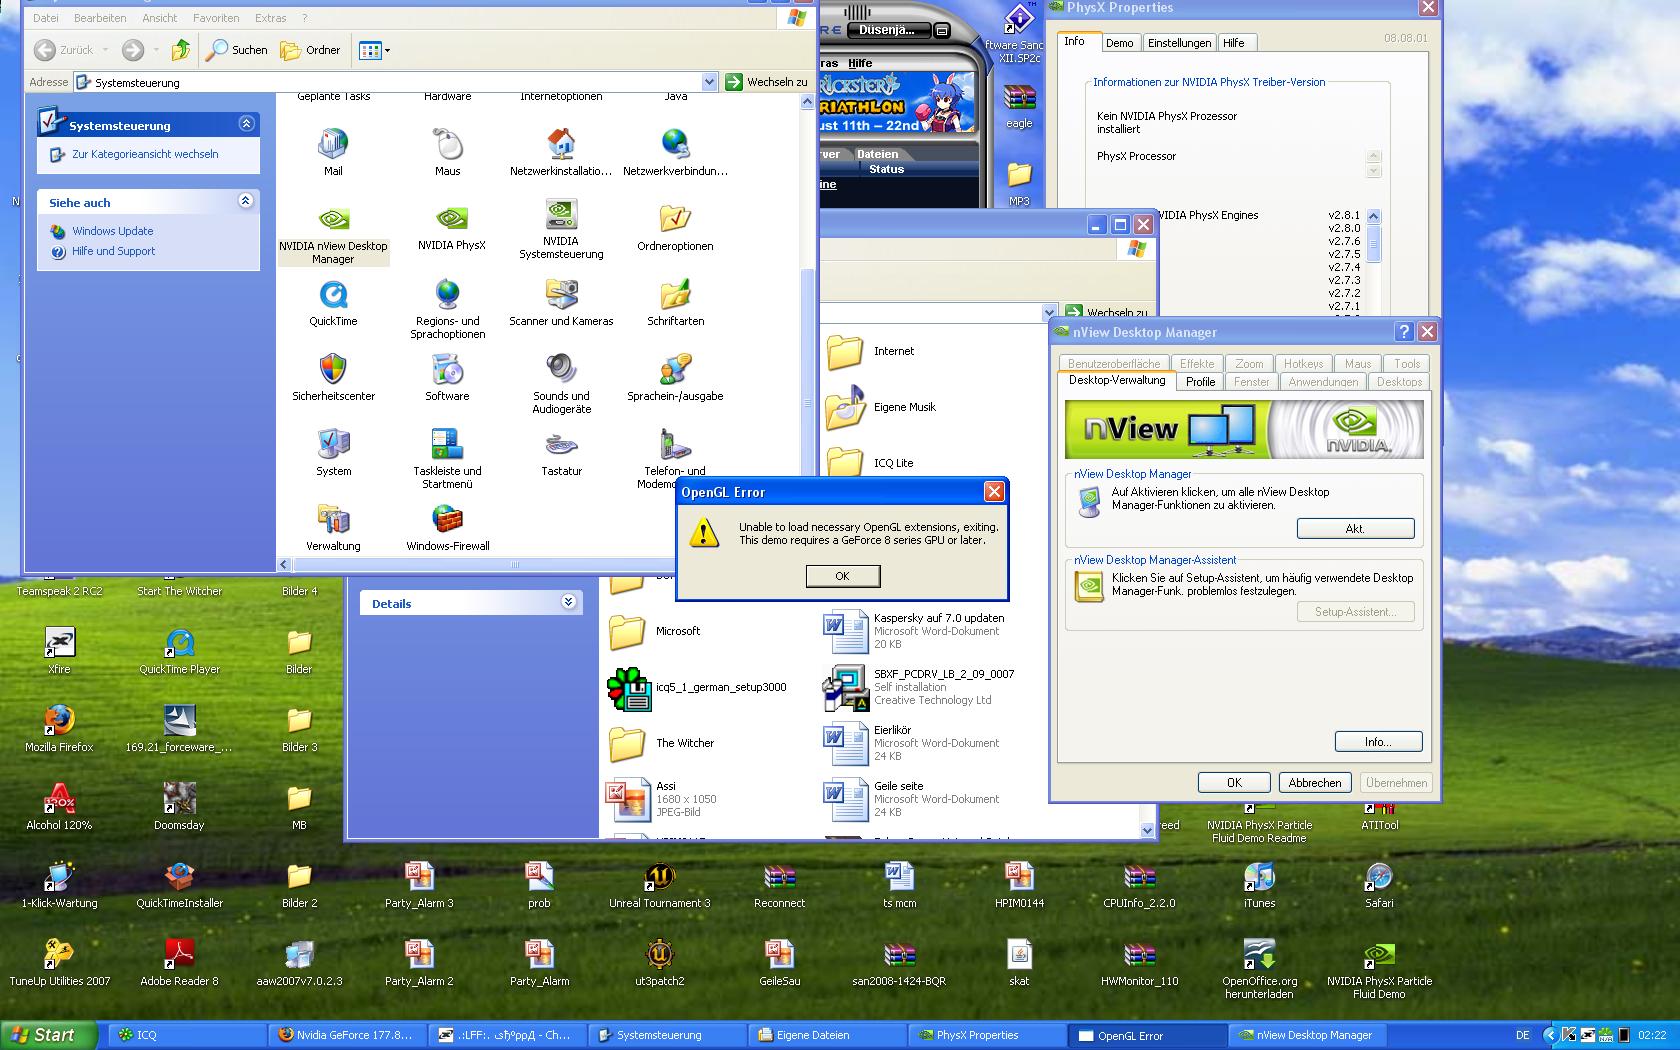
Task: Open the Windows Update link
Action: click(113, 231)
